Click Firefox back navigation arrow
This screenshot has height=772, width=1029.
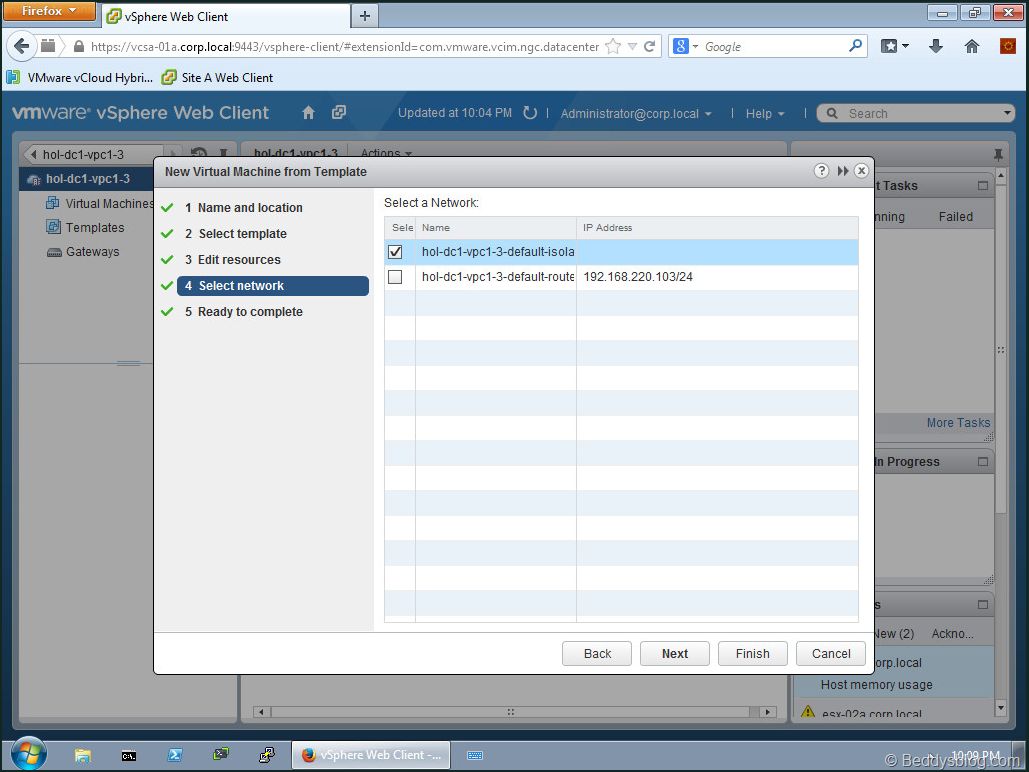21,46
